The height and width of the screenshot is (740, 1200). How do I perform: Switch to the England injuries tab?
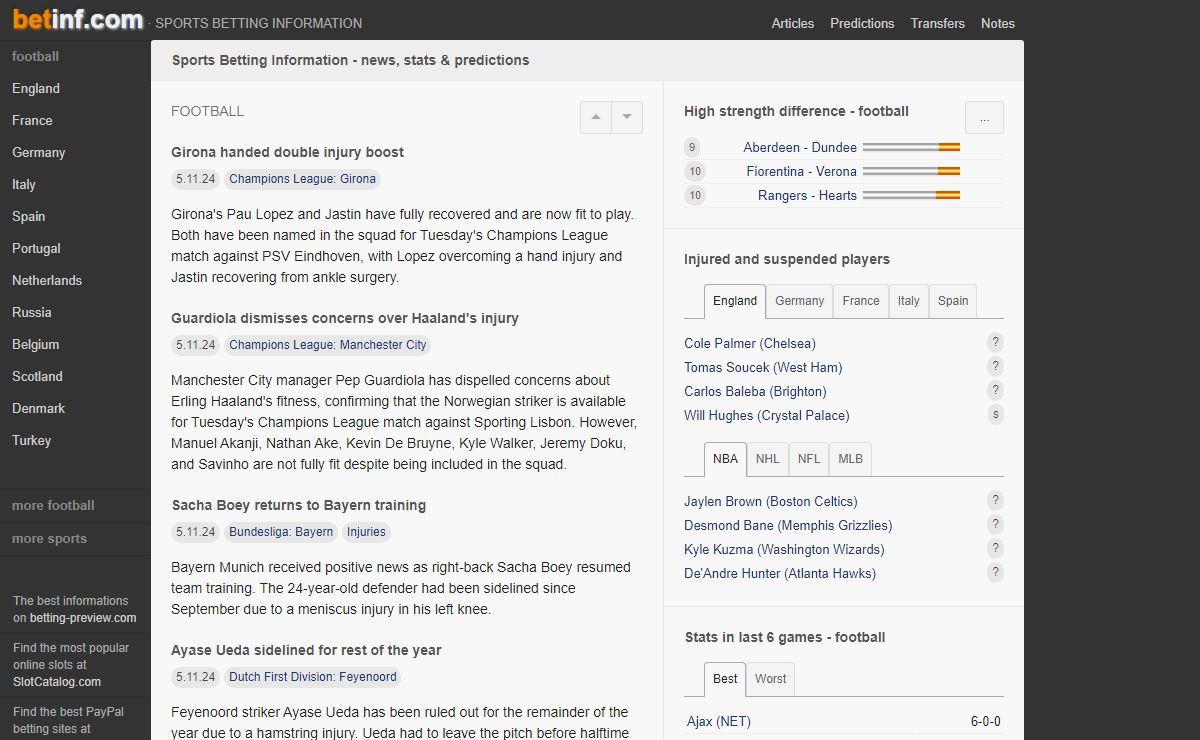pyautogui.click(x=735, y=301)
